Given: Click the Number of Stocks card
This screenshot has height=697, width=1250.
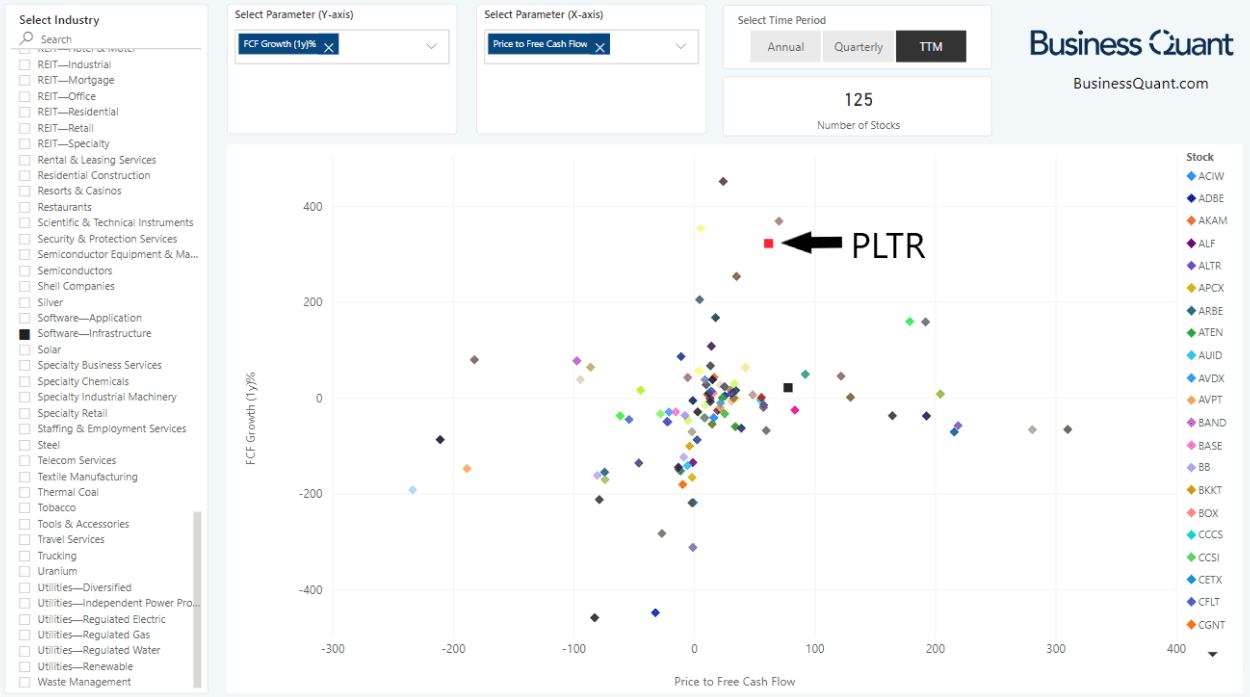Looking at the screenshot, I should [858, 106].
